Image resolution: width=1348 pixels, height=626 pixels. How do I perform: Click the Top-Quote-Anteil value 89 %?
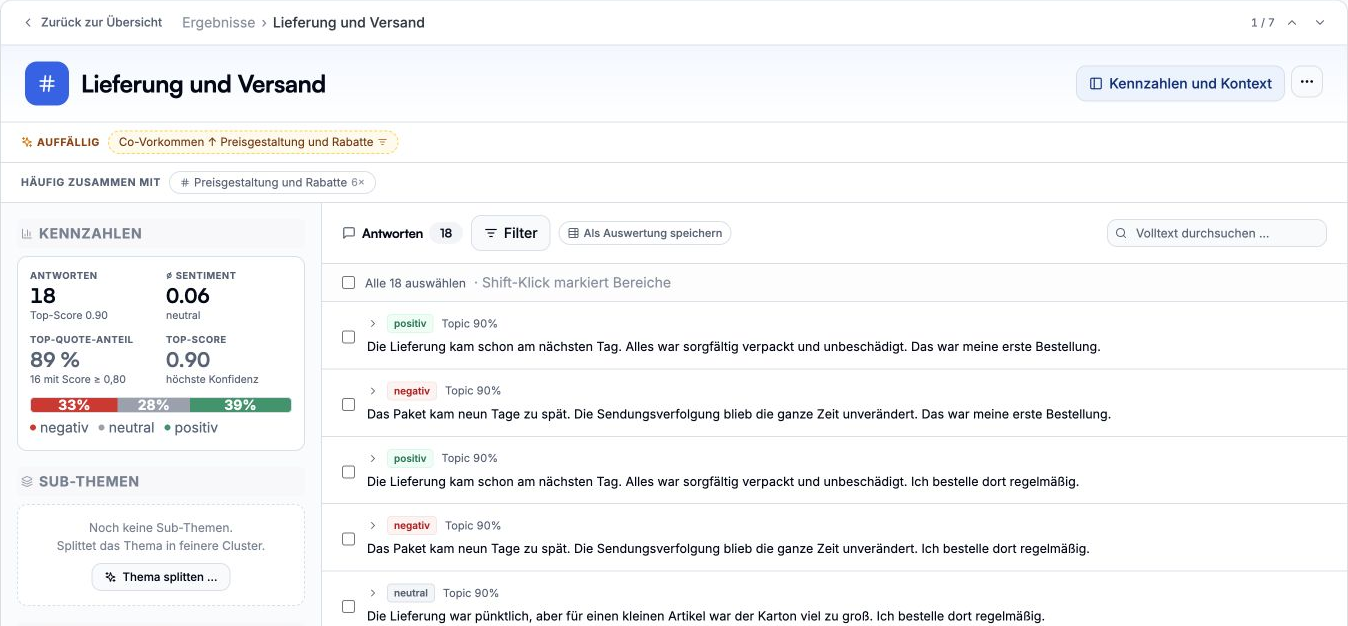[55, 360]
